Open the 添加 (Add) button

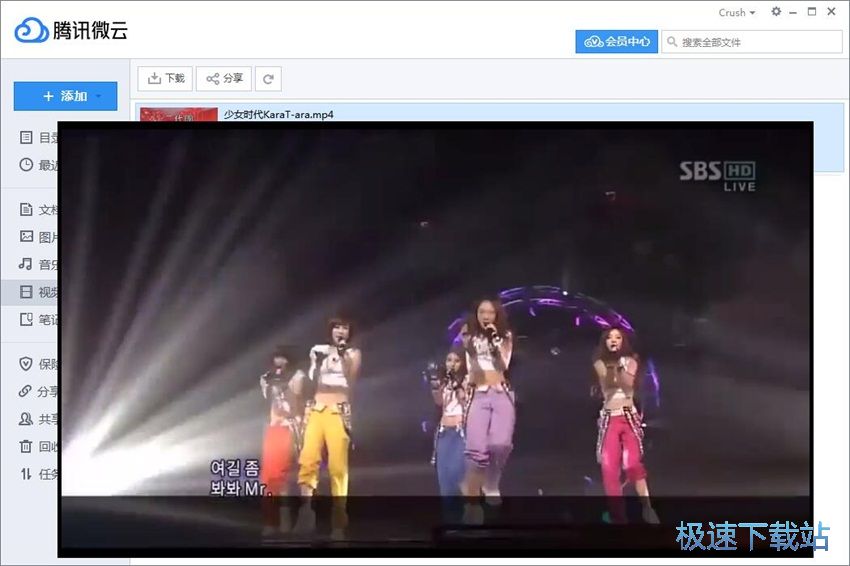click(x=66, y=96)
